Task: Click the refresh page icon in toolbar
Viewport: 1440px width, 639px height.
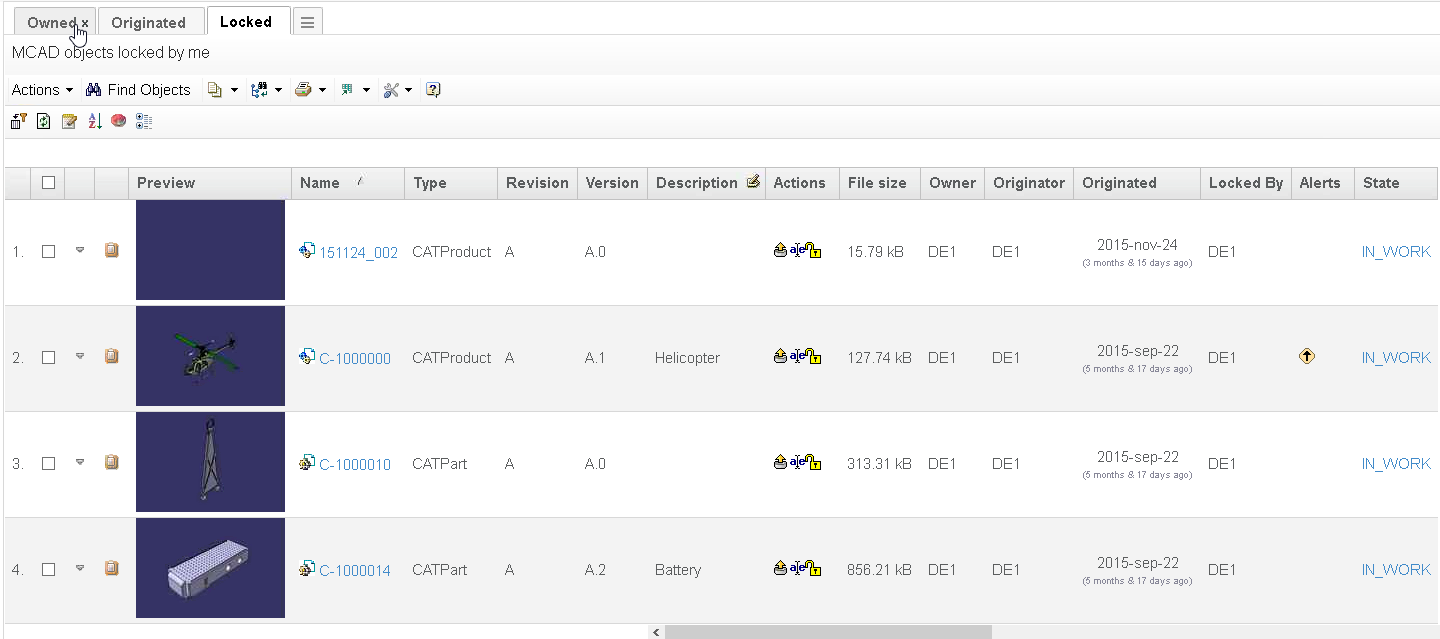Action: coord(43,121)
